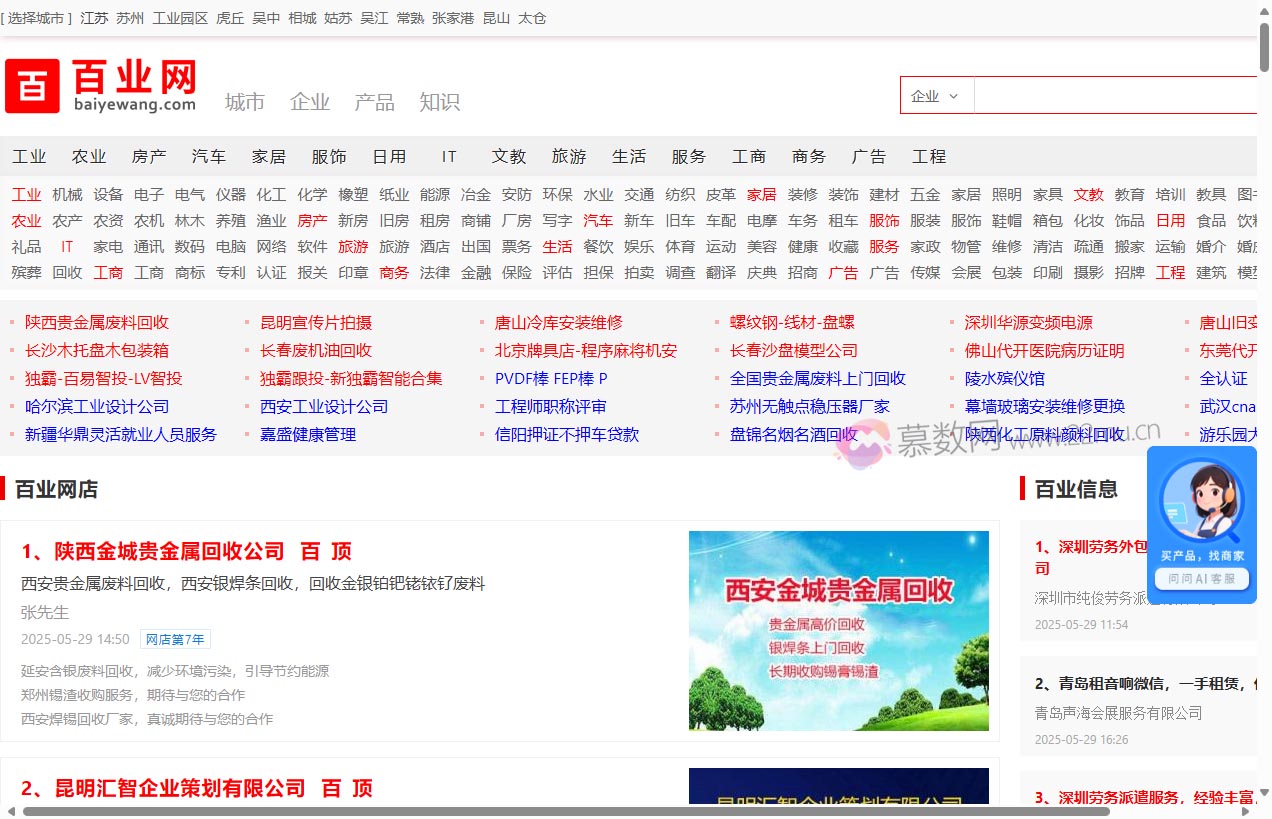Select the 旅游 navigation tab
The height and width of the screenshot is (819, 1272).
(568, 156)
